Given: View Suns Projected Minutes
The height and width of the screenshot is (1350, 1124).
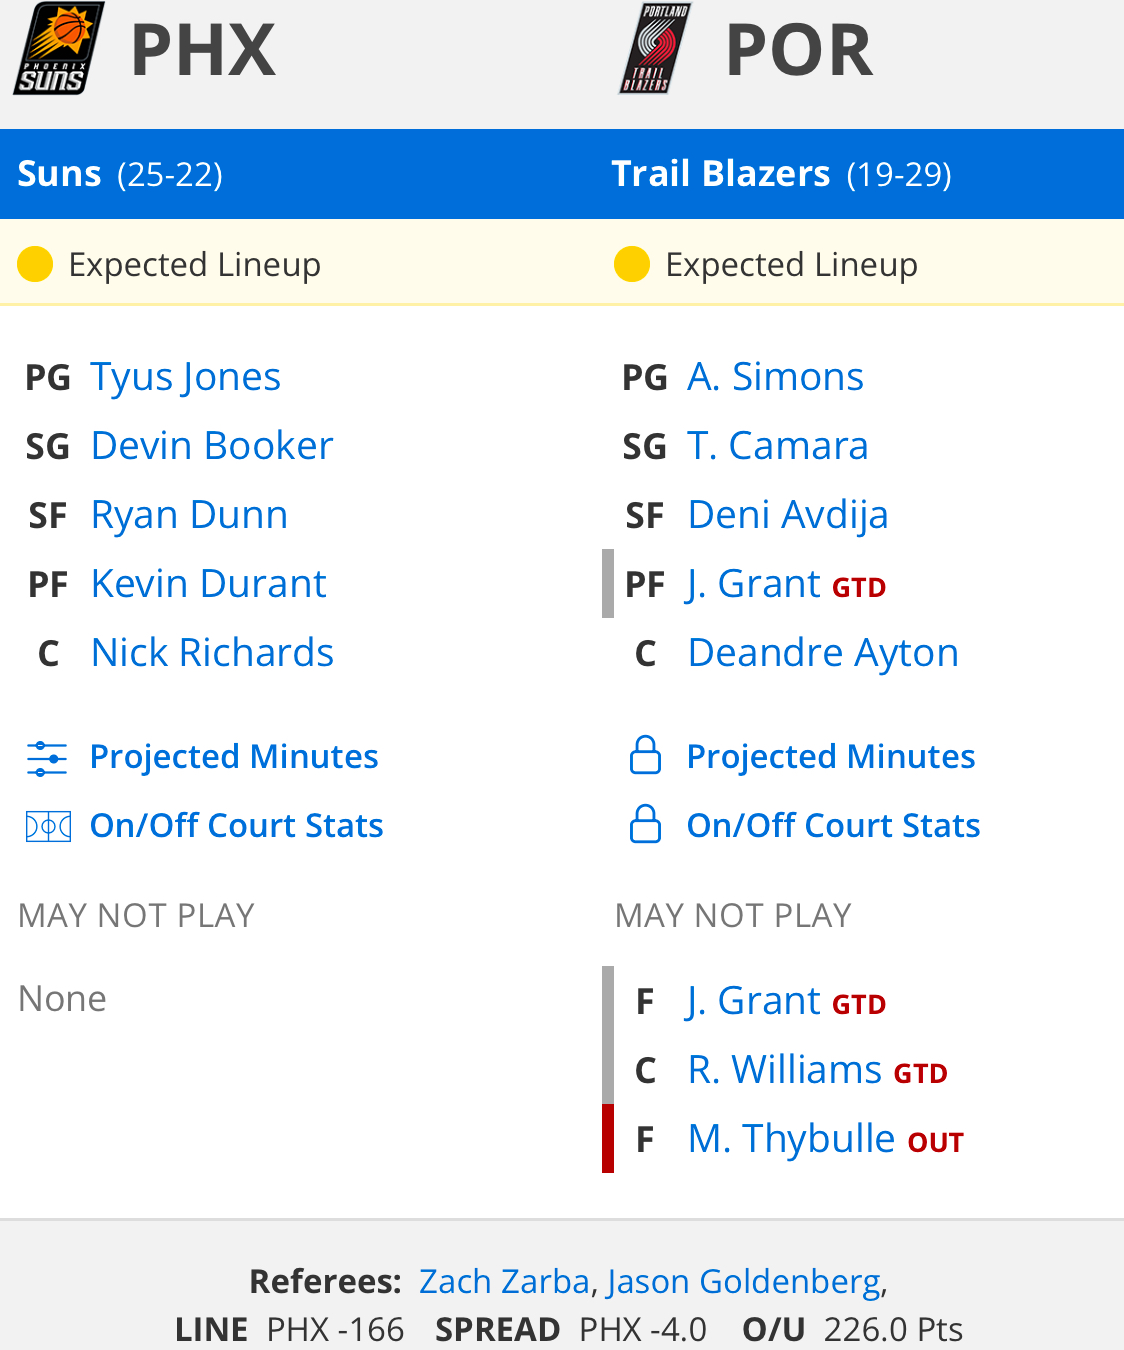Looking at the screenshot, I should (x=234, y=757).
